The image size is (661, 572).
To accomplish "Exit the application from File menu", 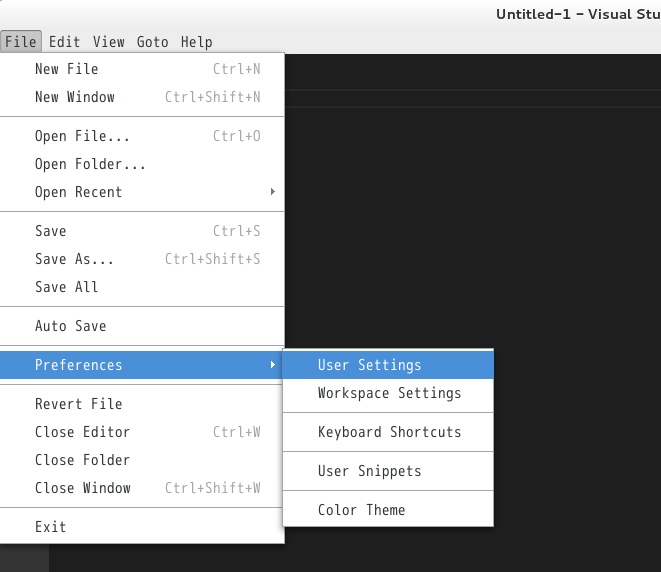I will click(x=50, y=527).
